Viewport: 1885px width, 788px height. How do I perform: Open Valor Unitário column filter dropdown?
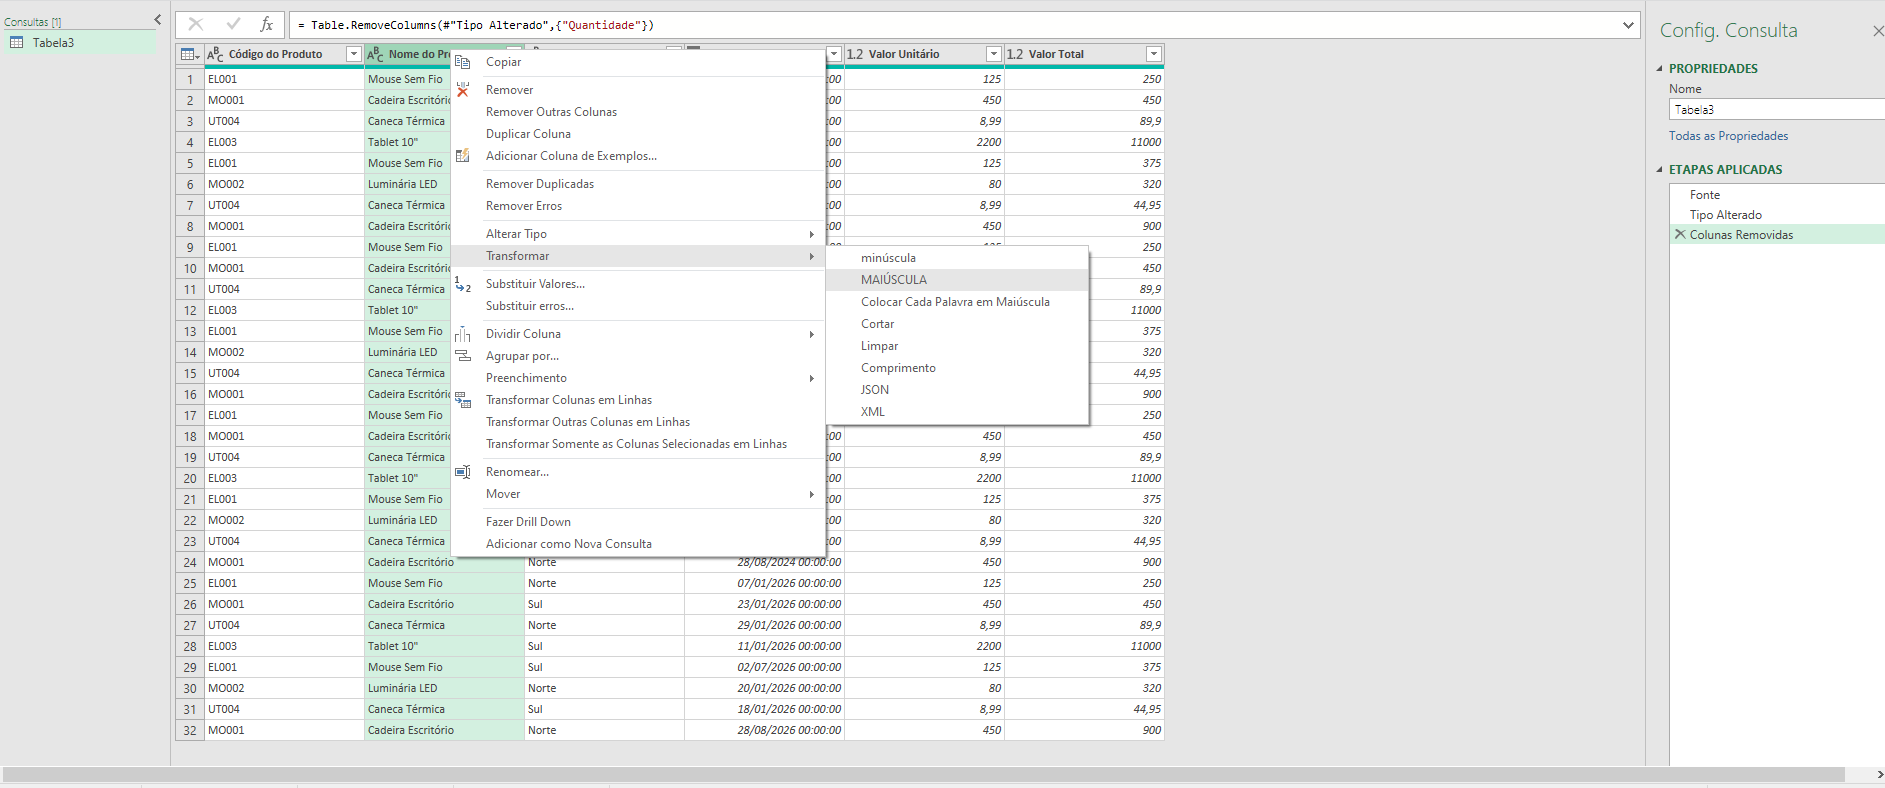pyautogui.click(x=993, y=54)
